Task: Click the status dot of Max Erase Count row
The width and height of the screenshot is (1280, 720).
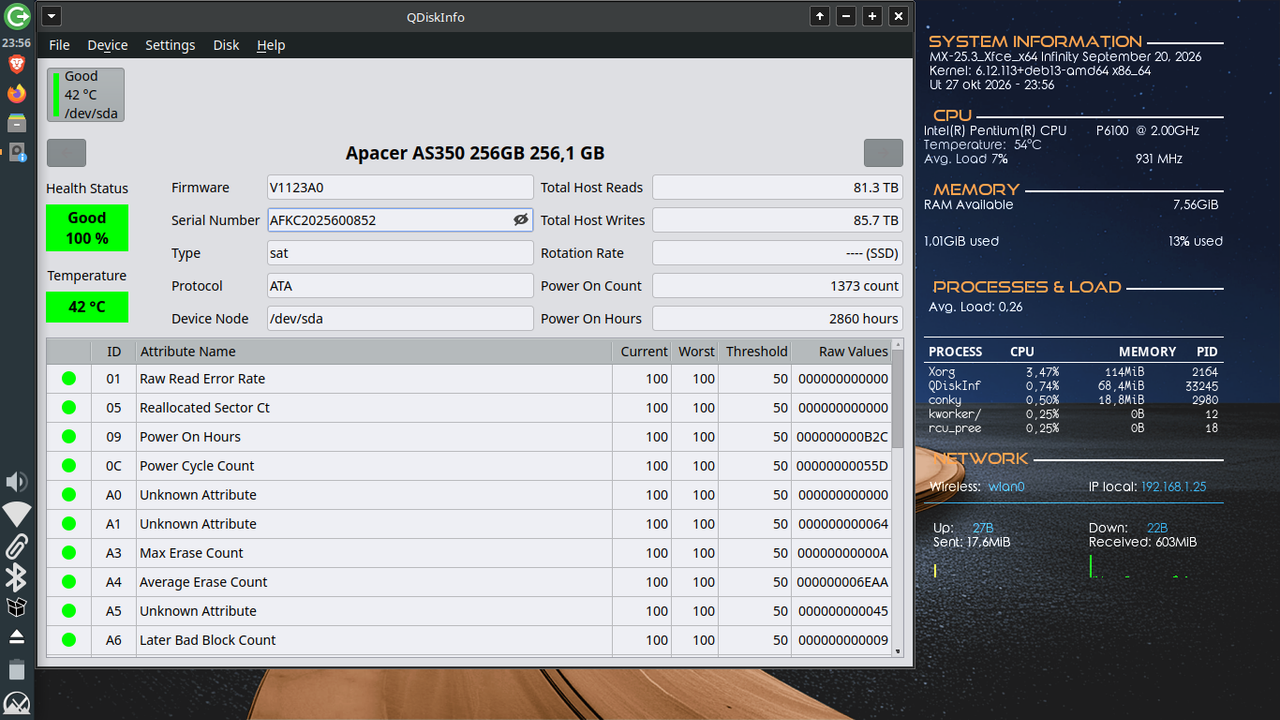Action: (69, 552)
